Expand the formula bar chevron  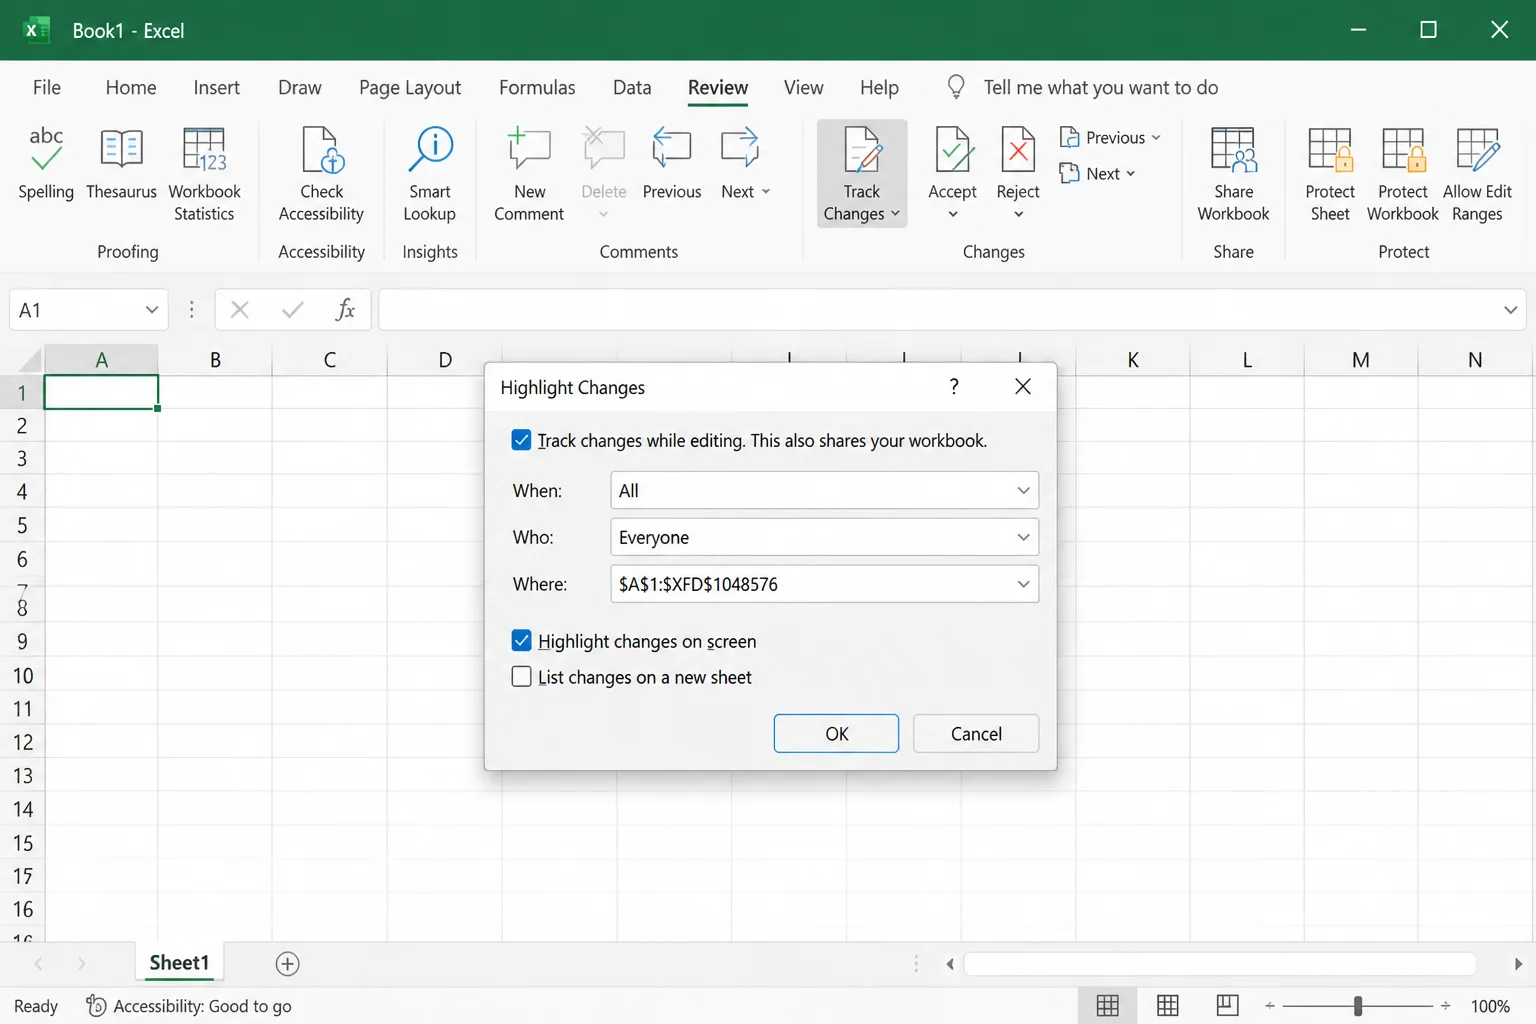tap(1510, 310)
